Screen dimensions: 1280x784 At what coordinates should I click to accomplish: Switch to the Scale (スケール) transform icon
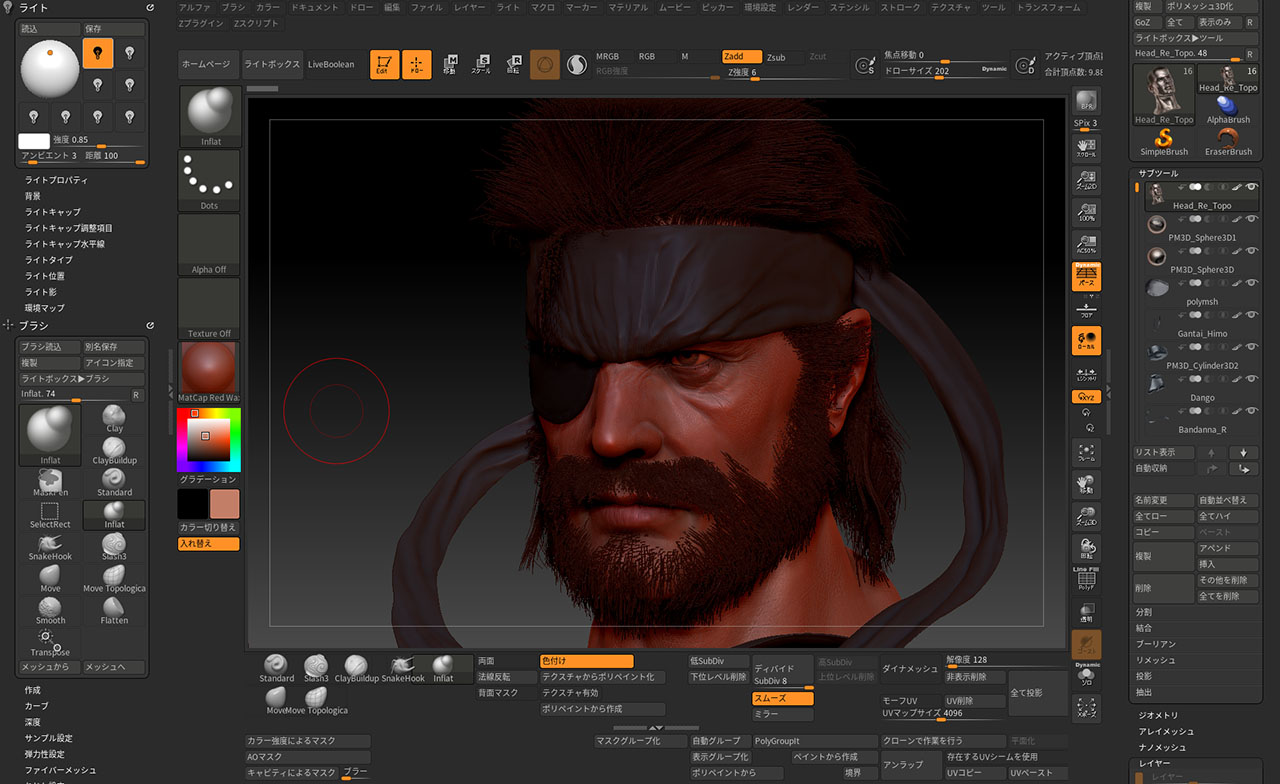[481, 64]
